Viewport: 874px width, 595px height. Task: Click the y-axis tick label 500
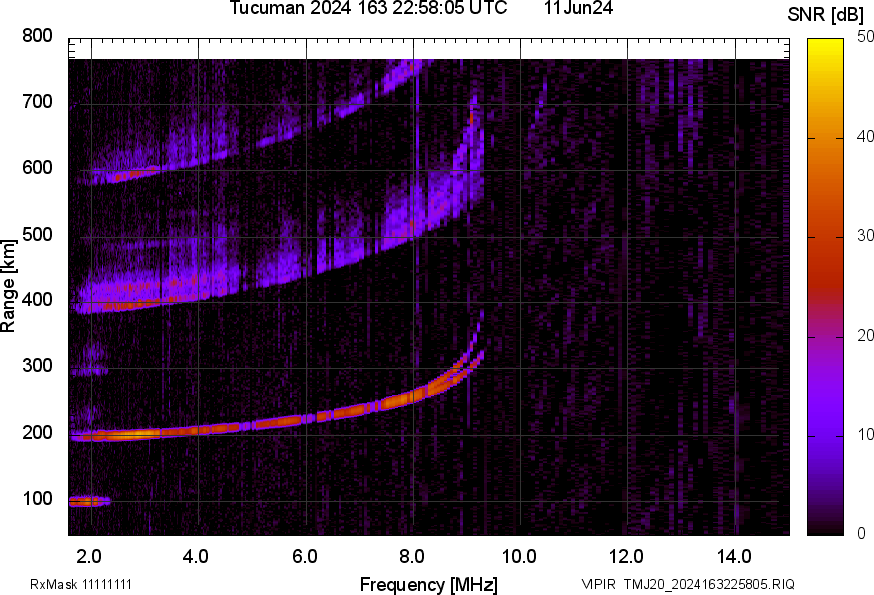tap(37, 234)
